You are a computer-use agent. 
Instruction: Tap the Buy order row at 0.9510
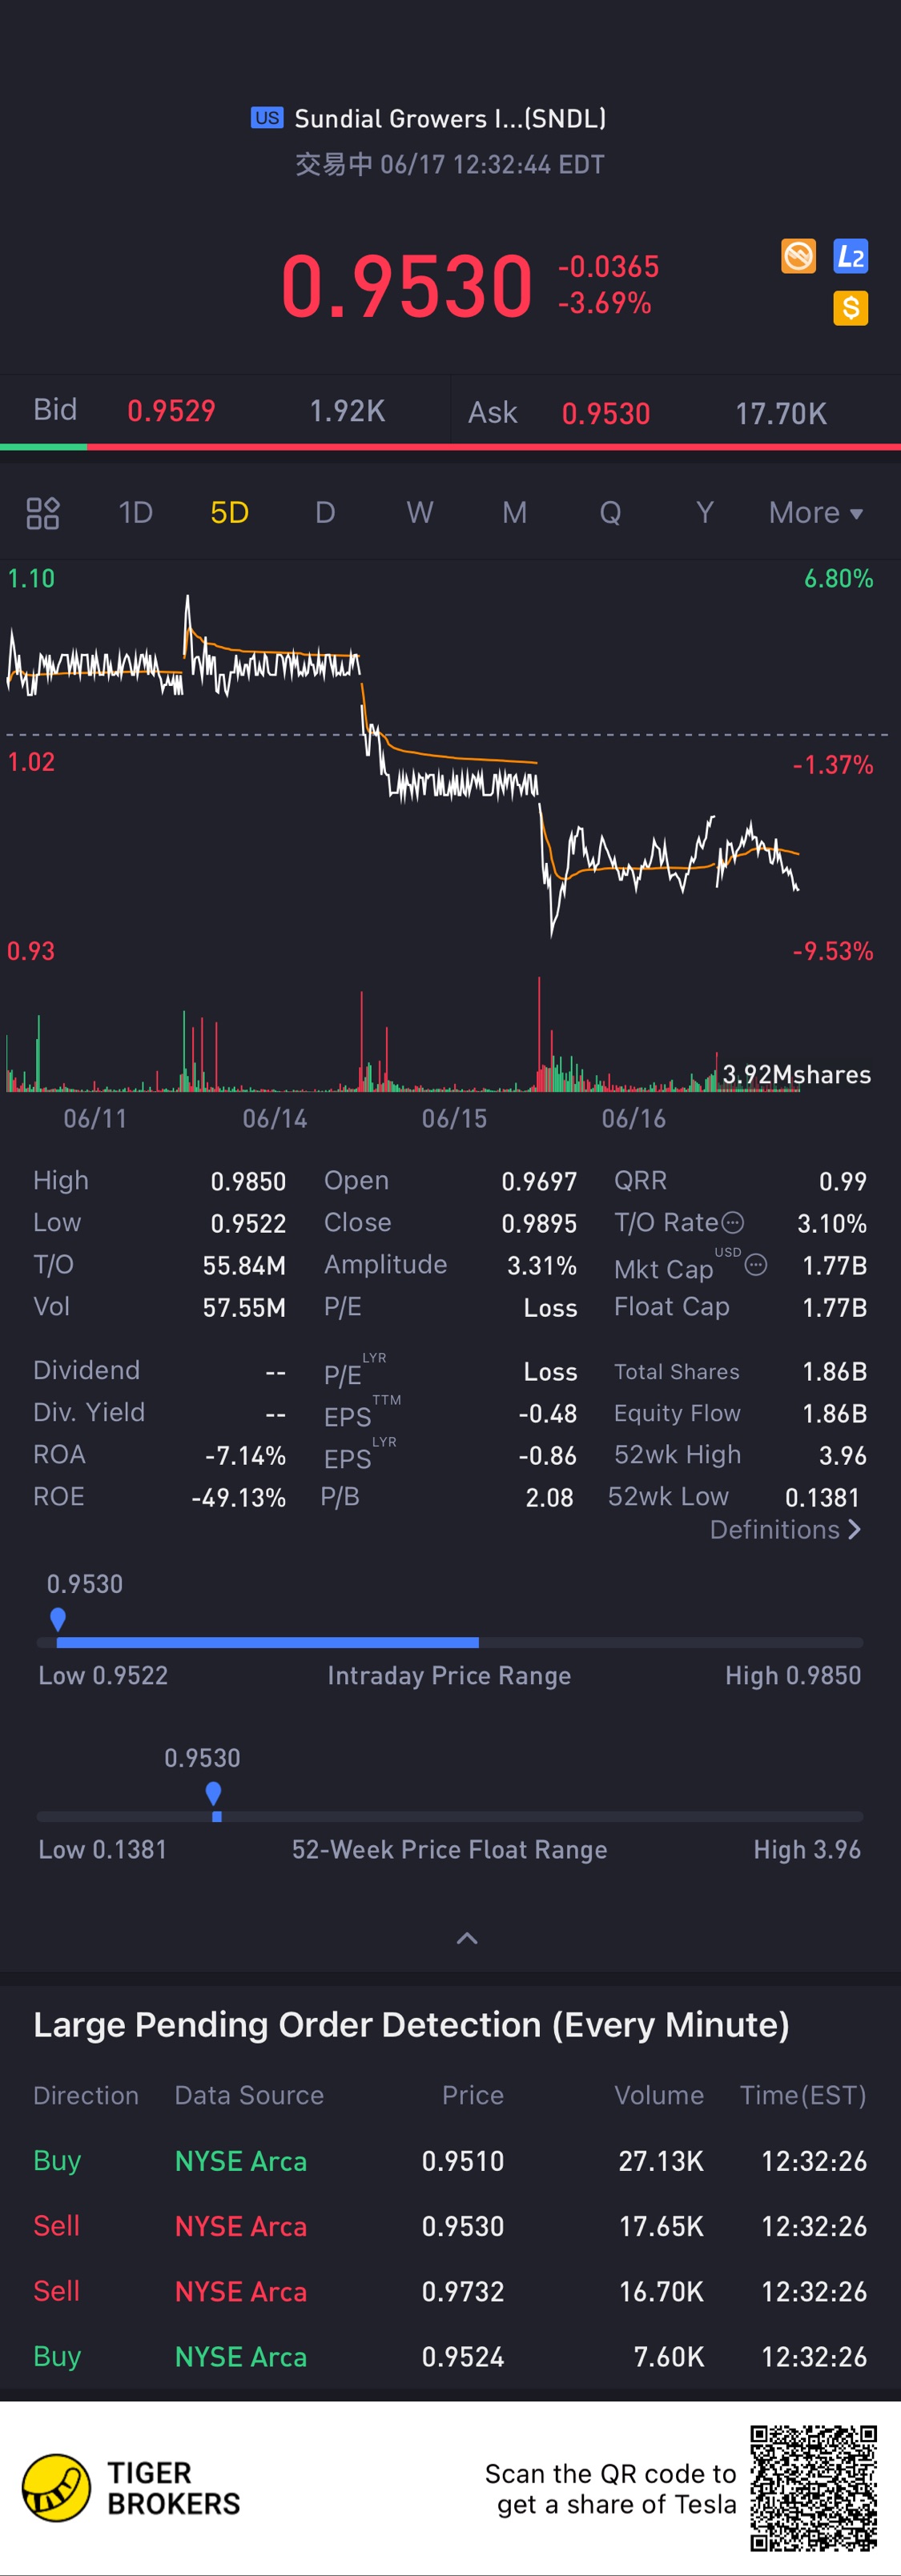coord(450,2161)
